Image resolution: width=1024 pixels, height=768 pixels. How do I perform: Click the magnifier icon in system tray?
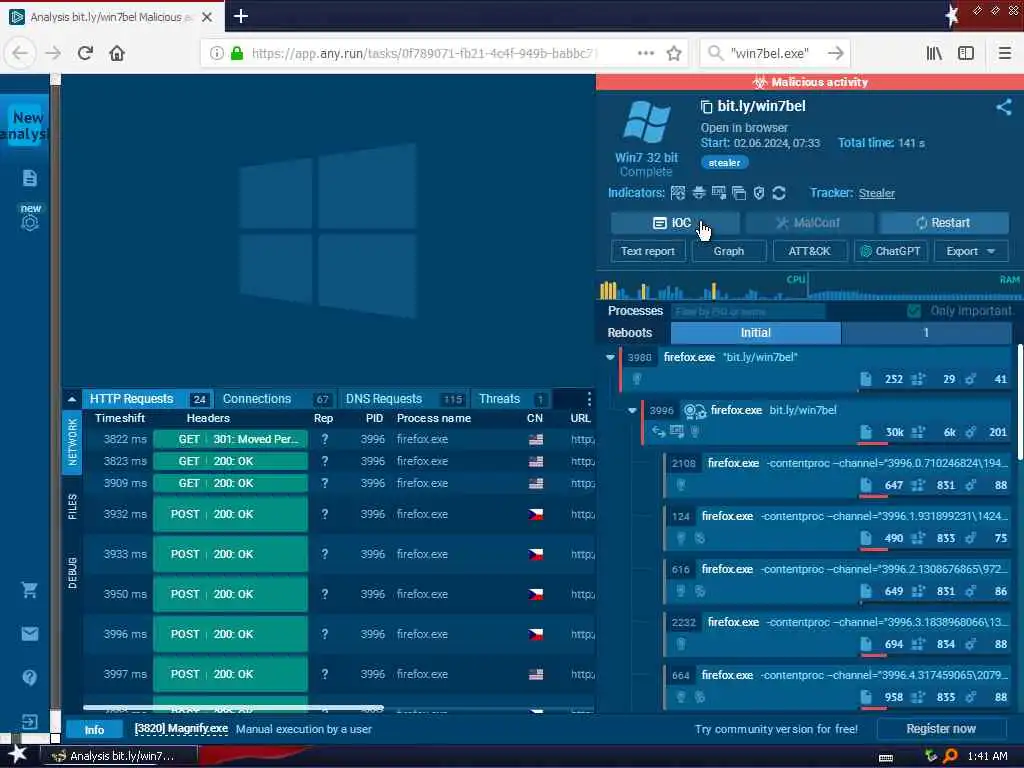tap(950, 756)
